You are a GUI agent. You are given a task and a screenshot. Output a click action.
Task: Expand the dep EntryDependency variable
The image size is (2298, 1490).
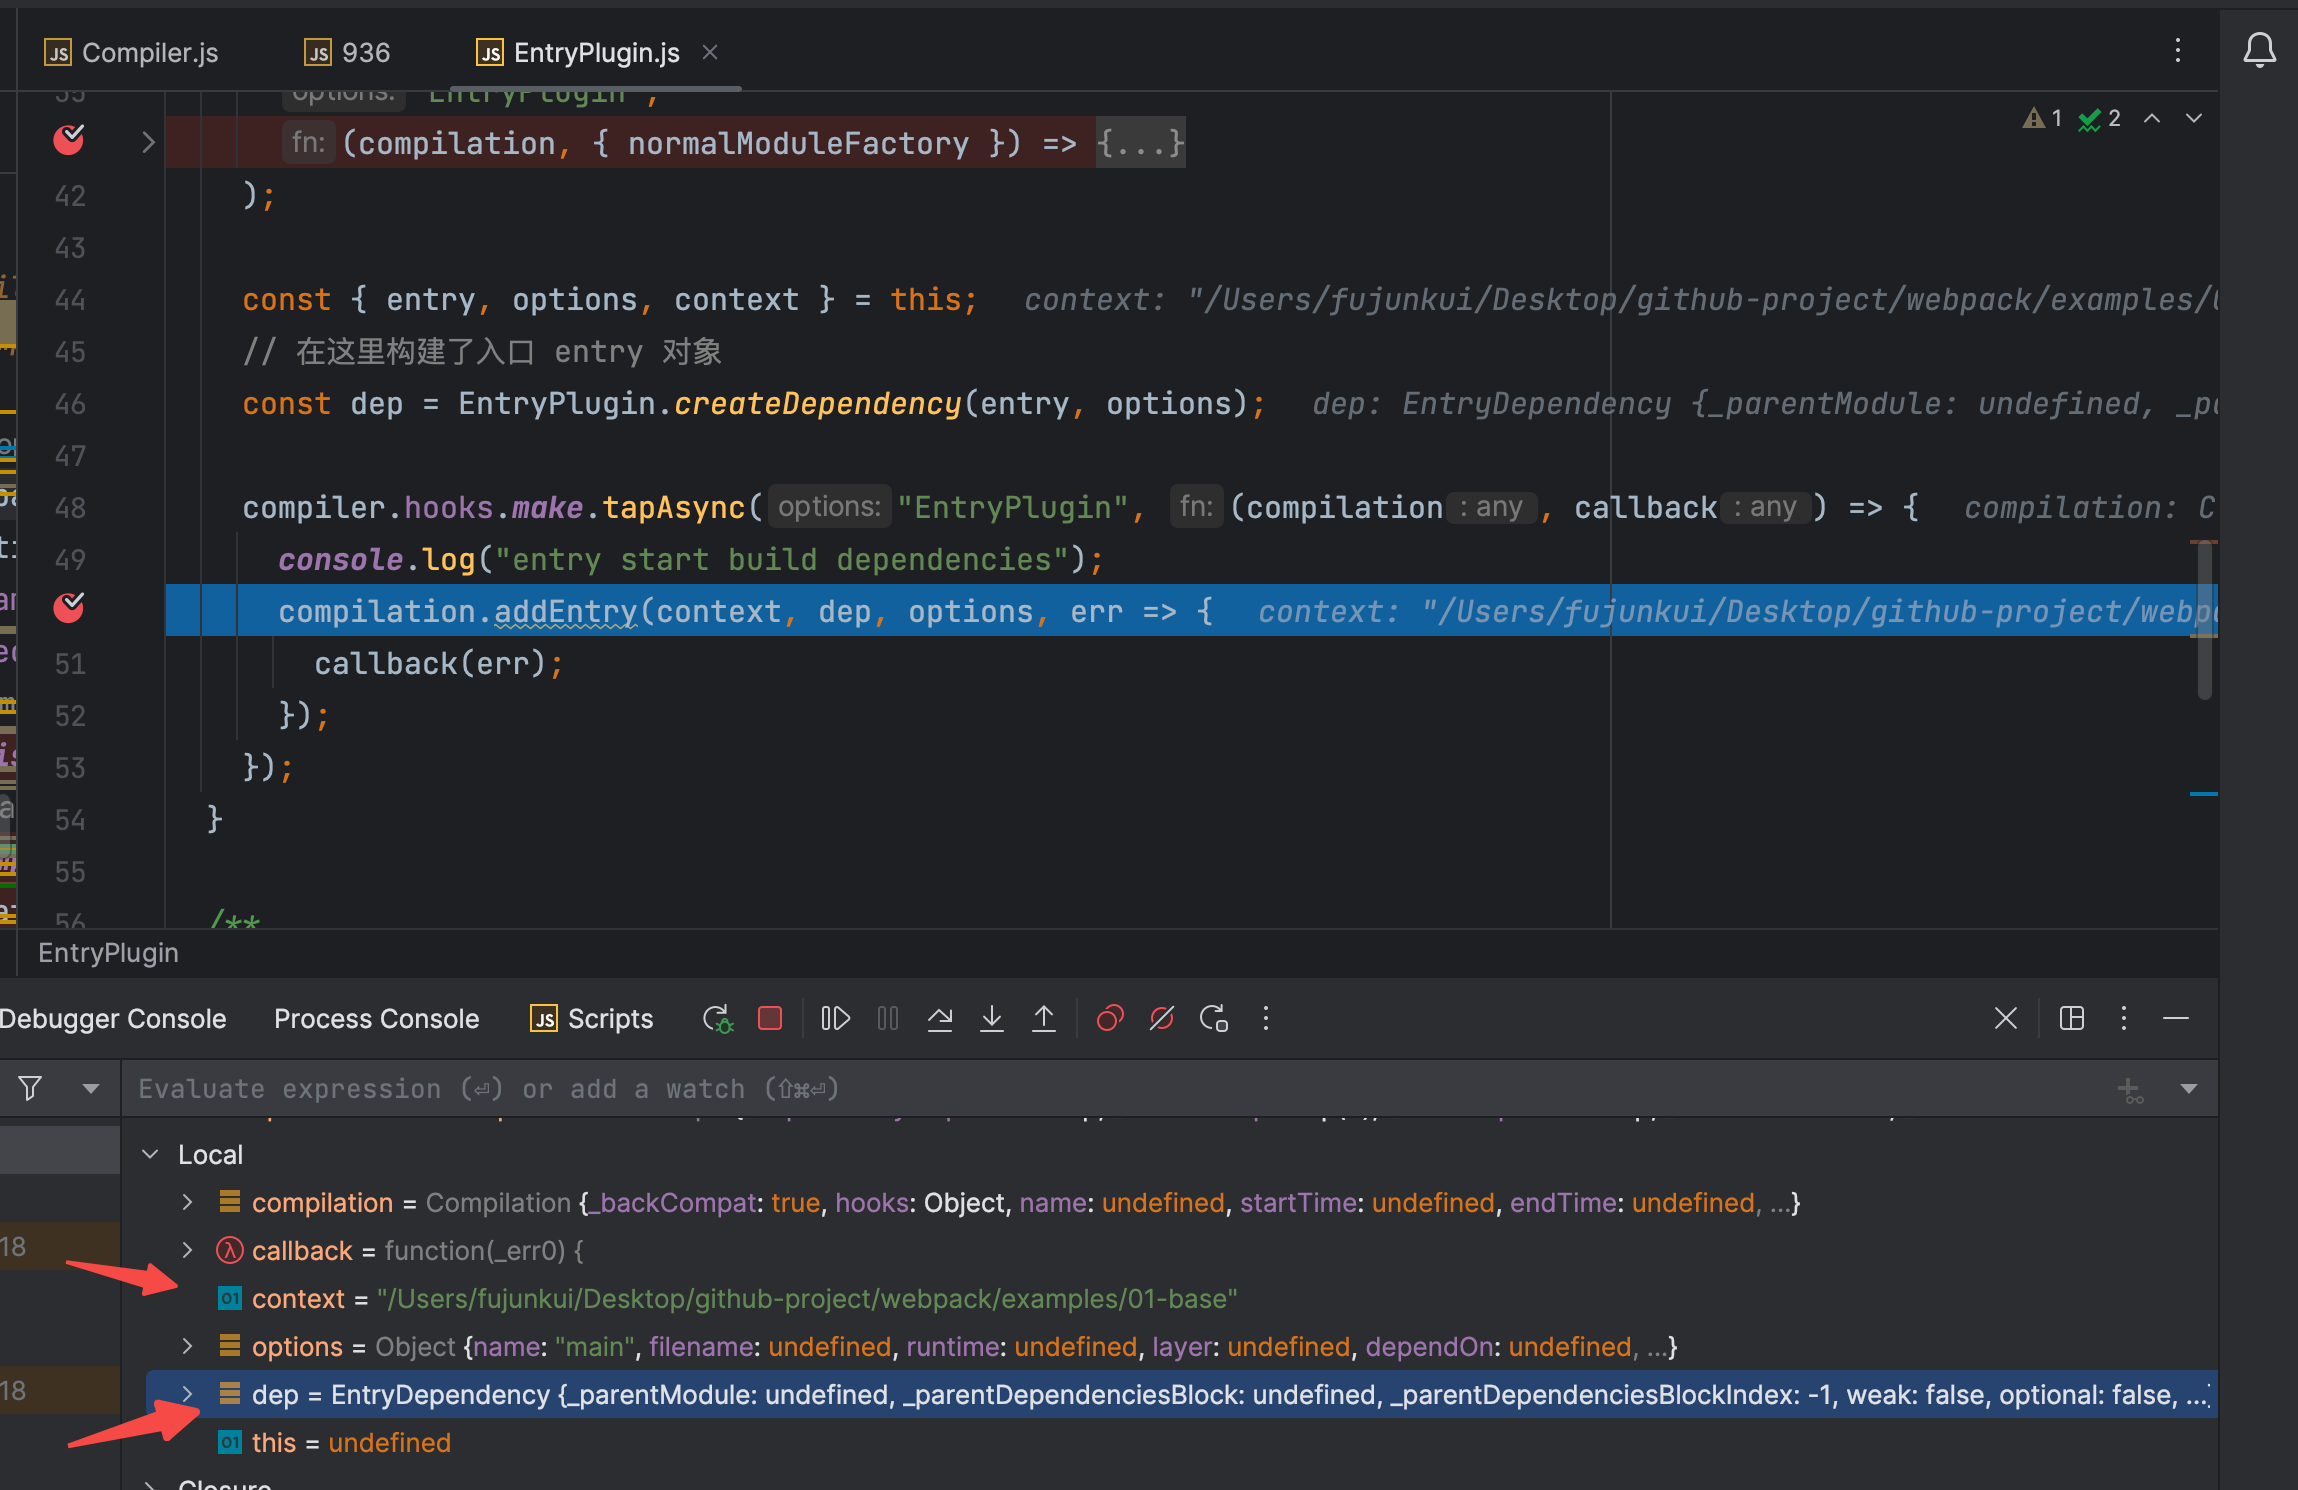(187, 1394)
